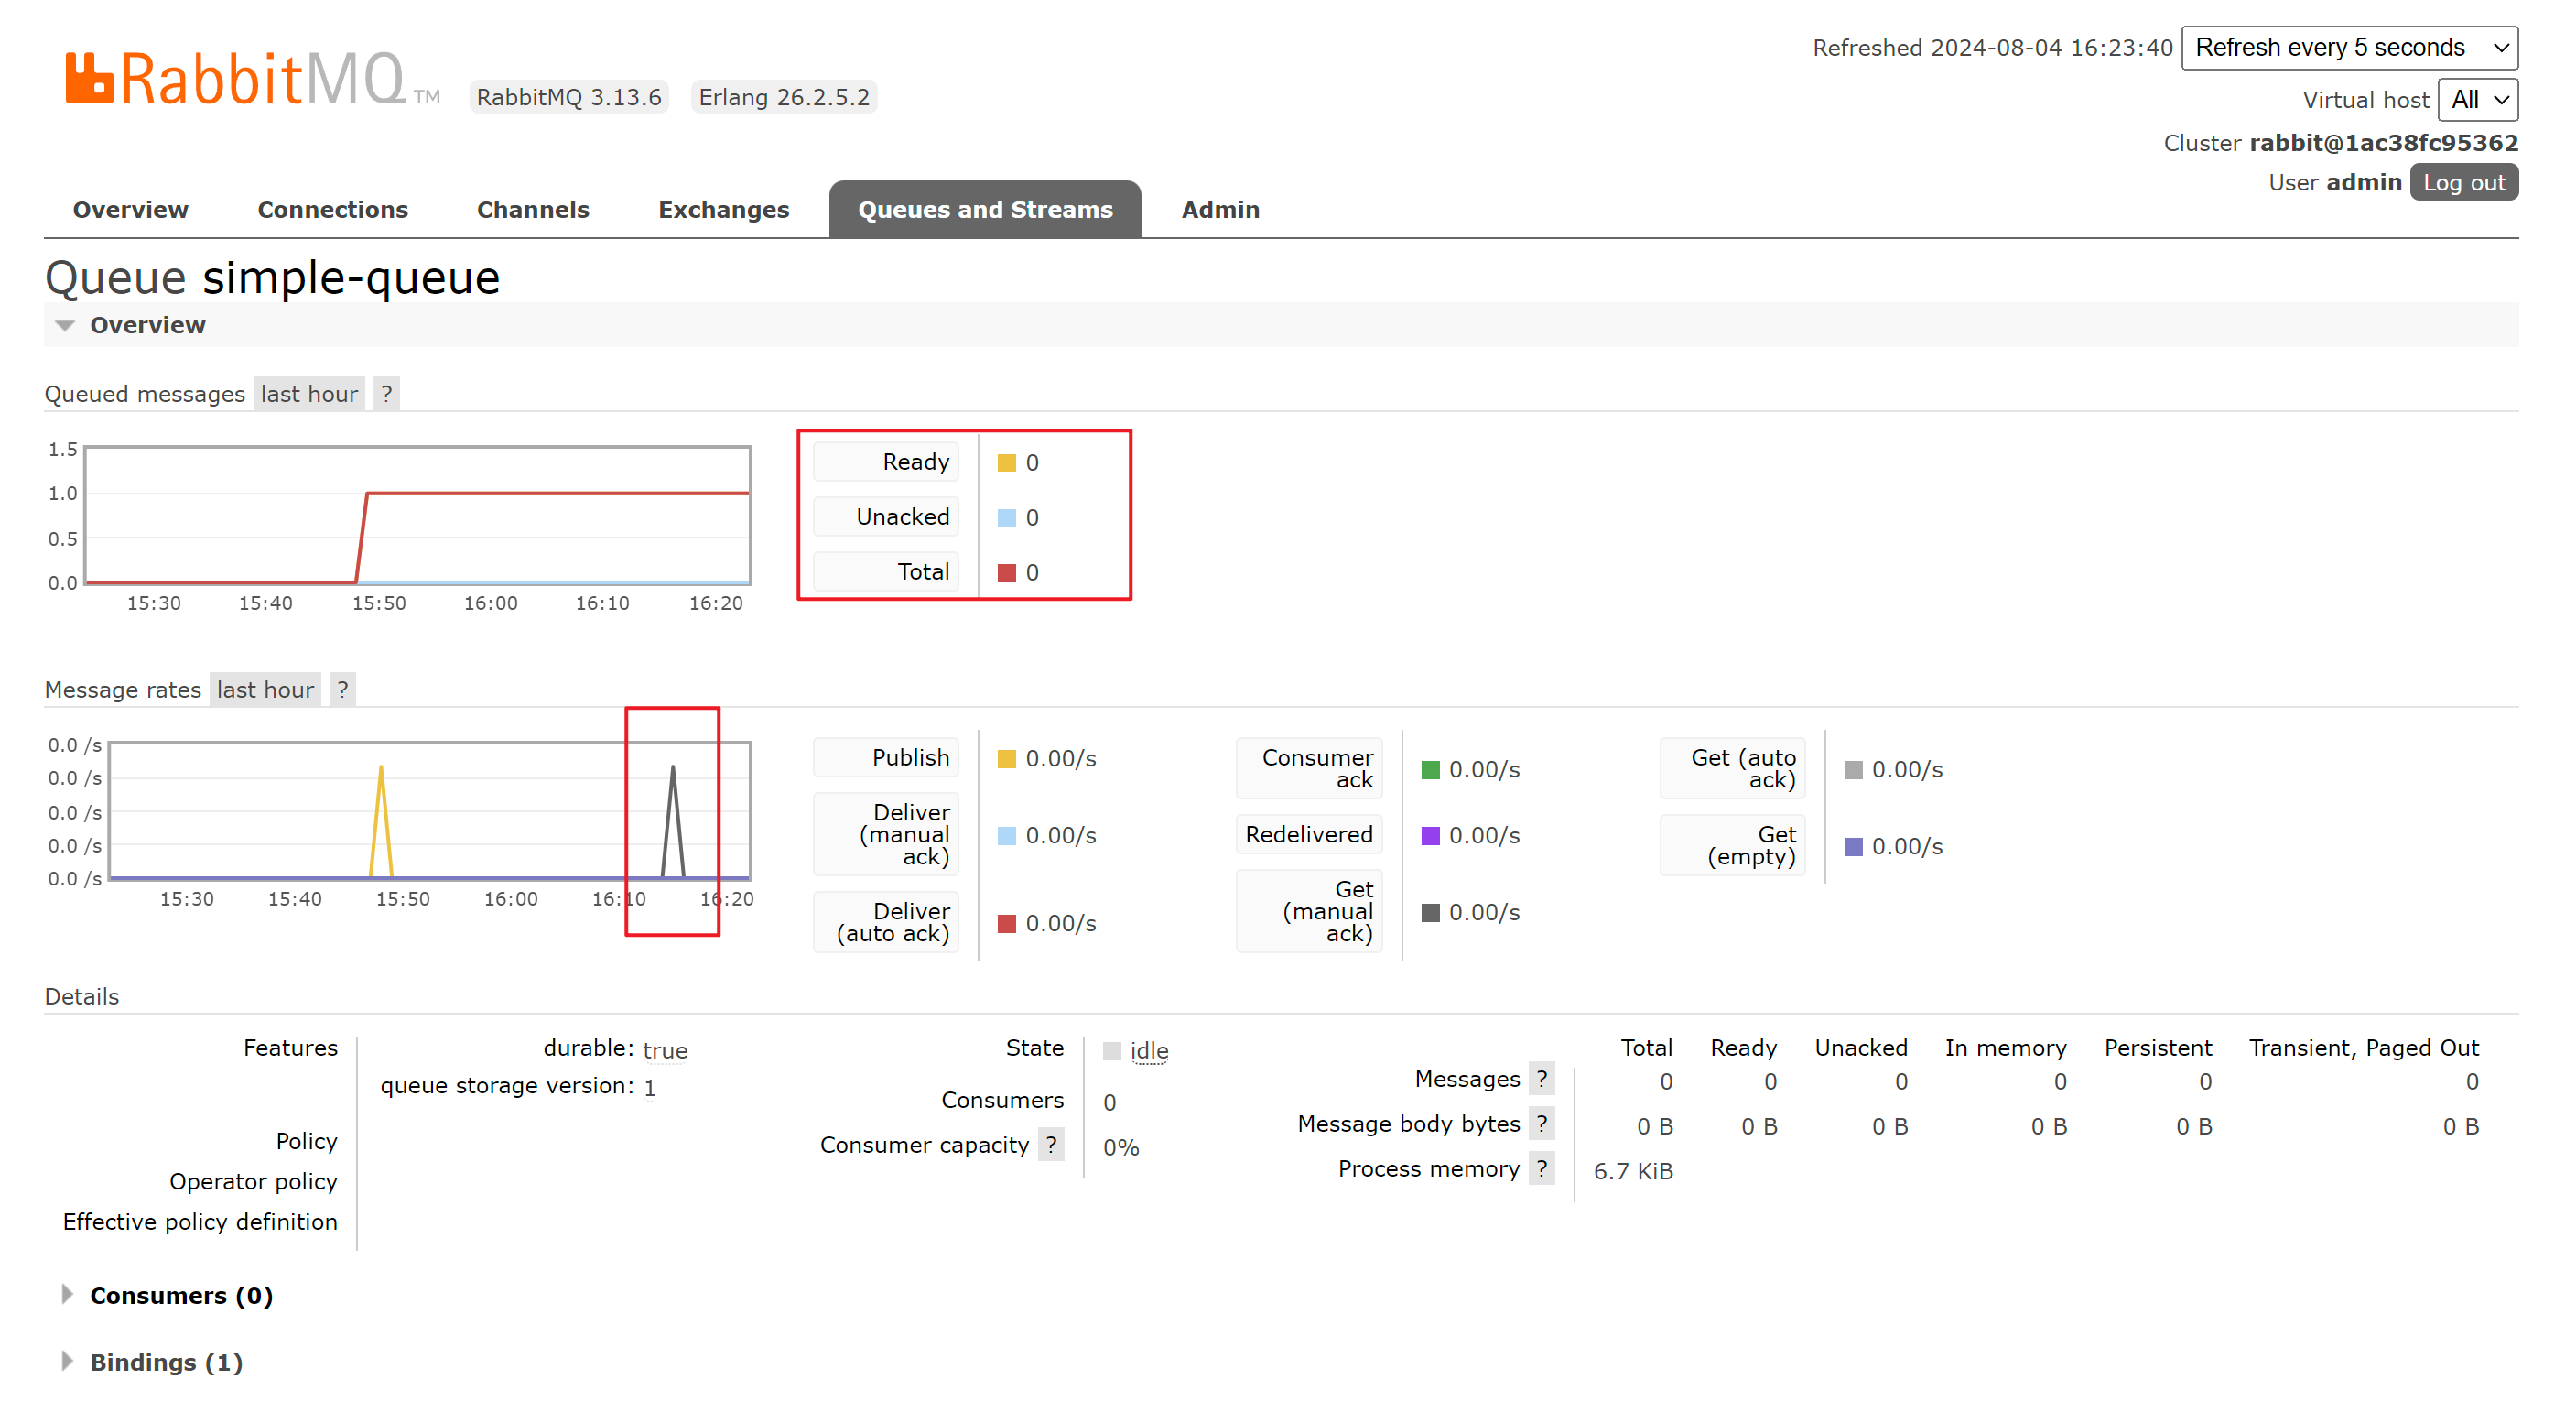Click the gray Get (auto ack) swatch
The height and width of the screenshot is (1401, 2576).
1854,770
